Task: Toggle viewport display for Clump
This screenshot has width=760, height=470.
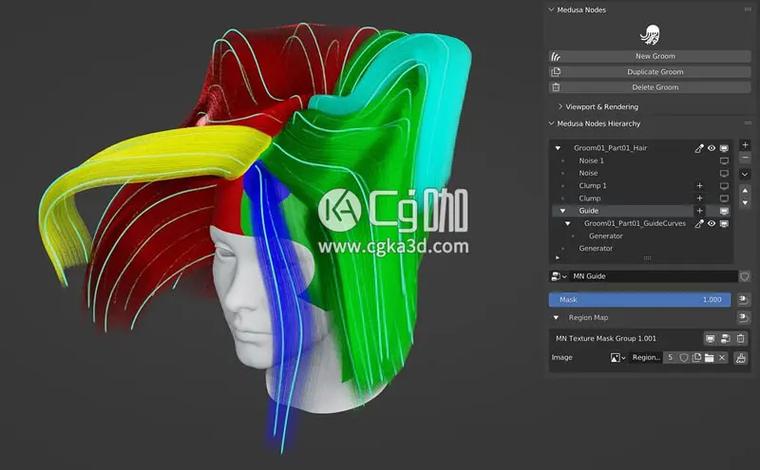Action: pyautogui.click(x=724, y=198)
